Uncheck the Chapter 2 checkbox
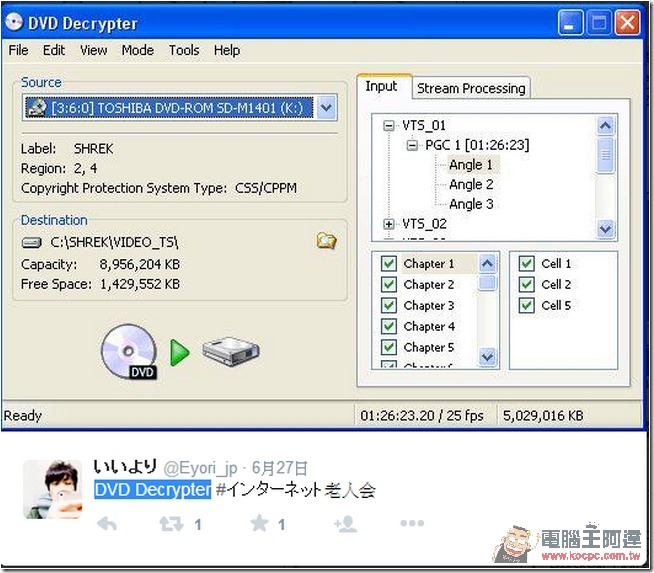Image resolution: width=654 pixels, height=573 pixels. [x=389, y=284]
